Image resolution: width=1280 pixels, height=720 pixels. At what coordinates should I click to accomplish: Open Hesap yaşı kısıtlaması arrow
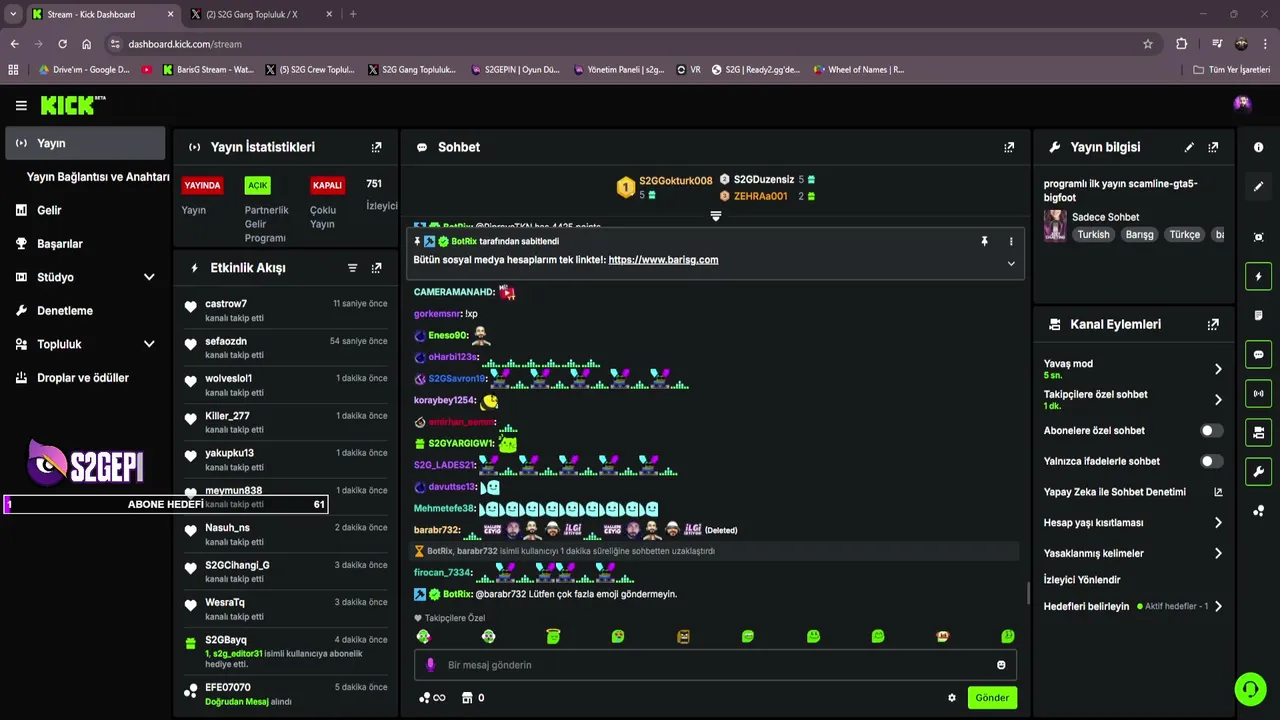click(x=1218, y=523)
